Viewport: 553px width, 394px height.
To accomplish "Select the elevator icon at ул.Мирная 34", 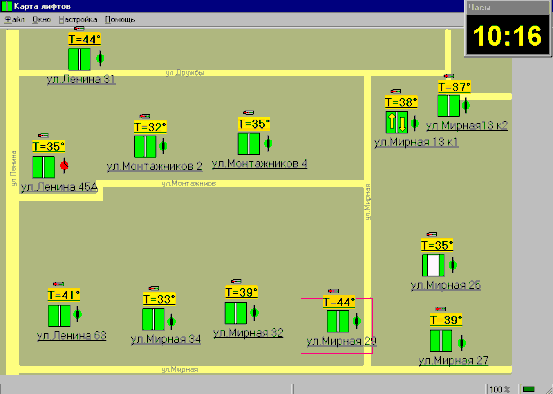I will 153,320.
